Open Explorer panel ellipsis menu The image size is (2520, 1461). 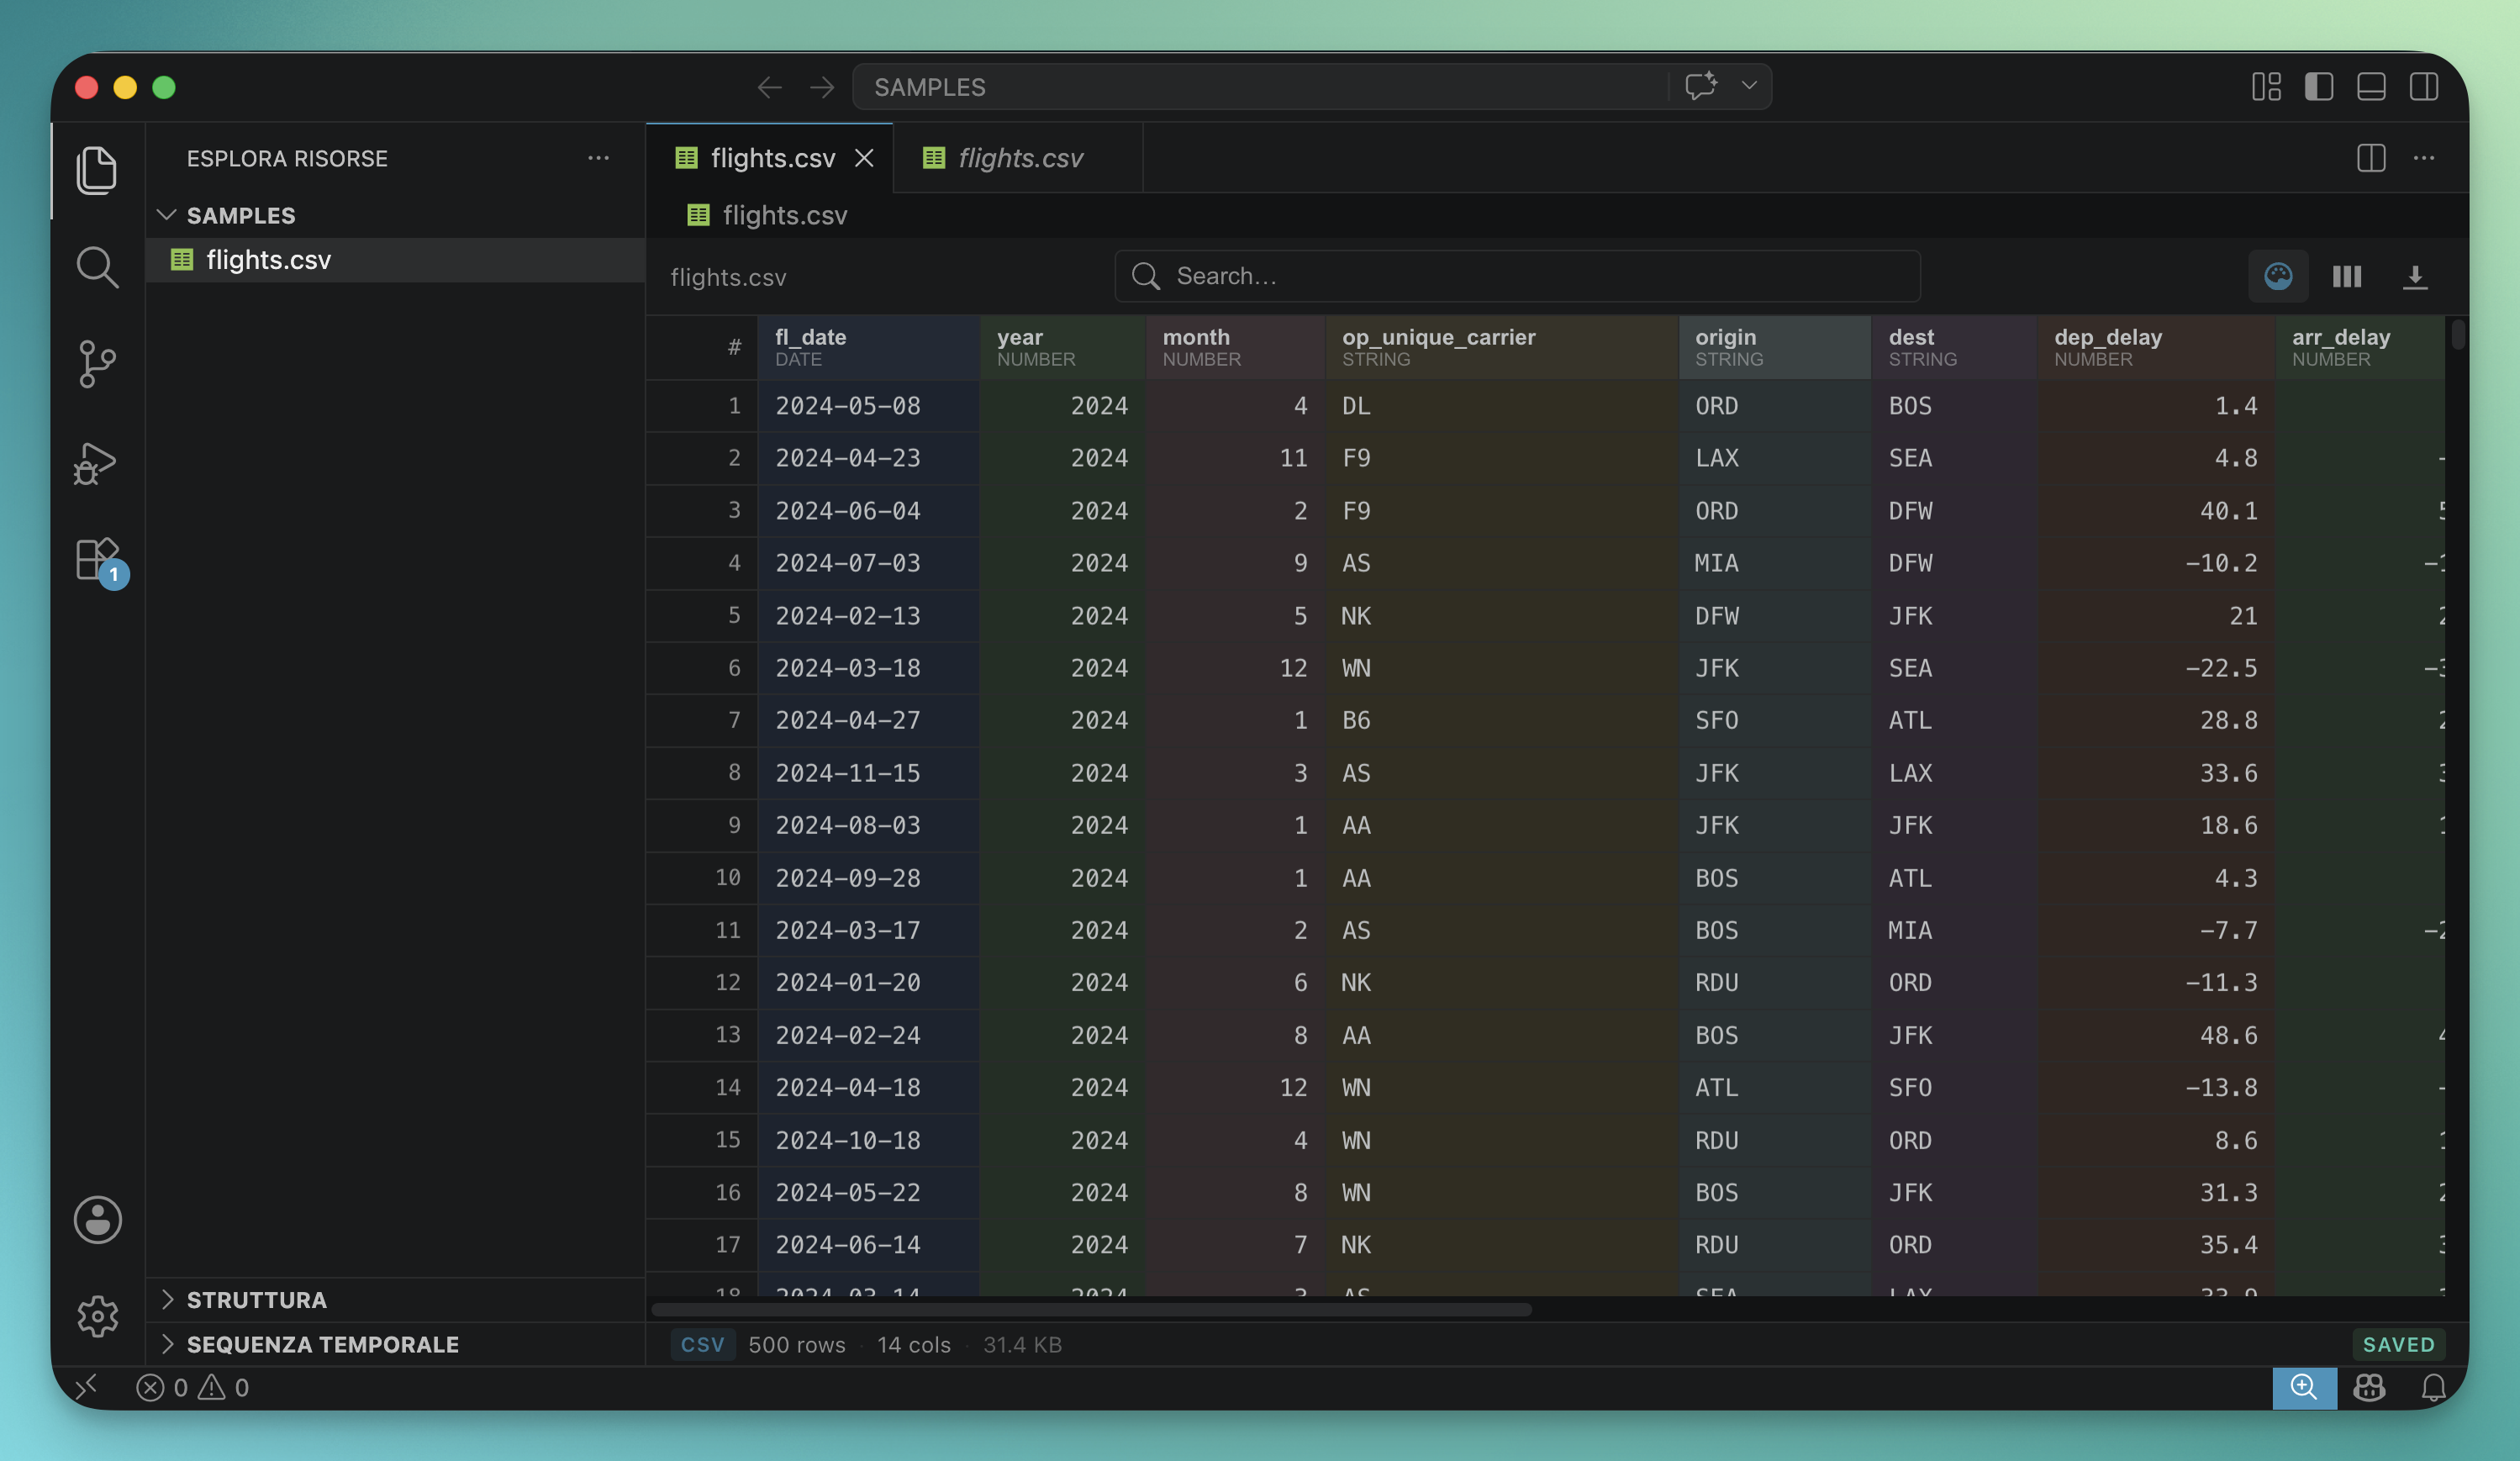tap(598, 158)
